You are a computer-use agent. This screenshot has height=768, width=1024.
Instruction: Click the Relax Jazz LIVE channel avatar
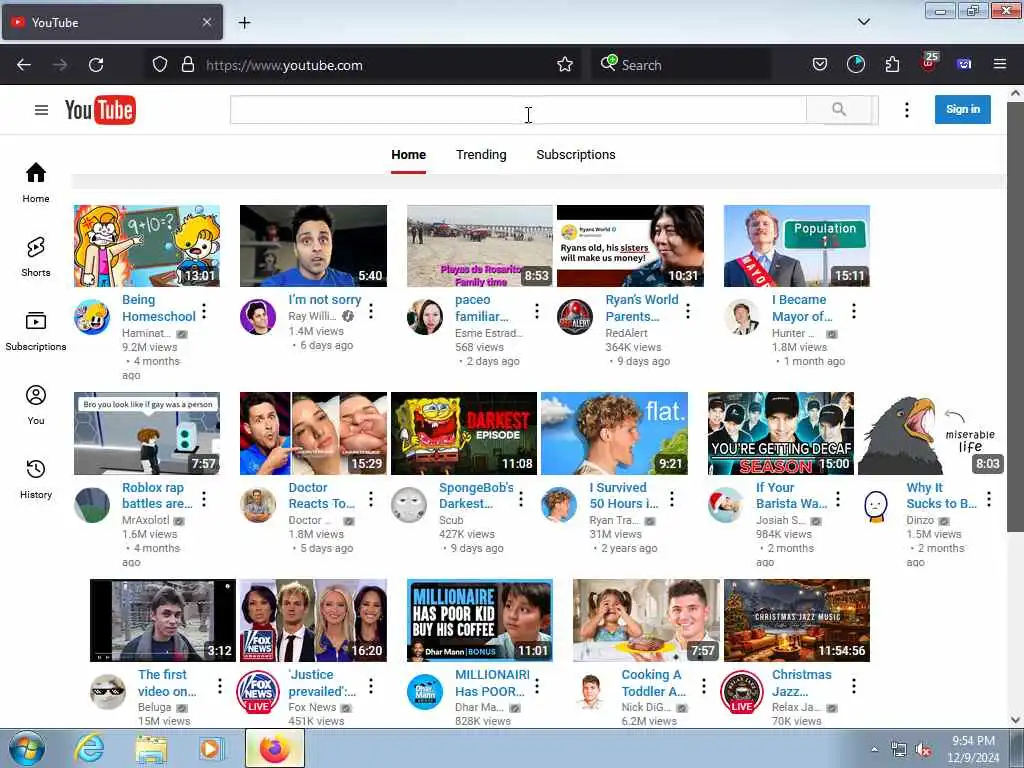(x=742, y=692)
